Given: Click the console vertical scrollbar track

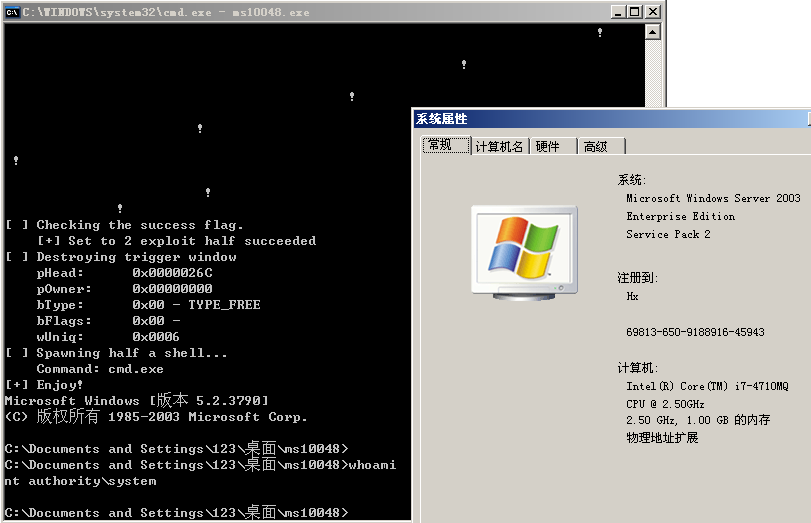Looking at the screenshot, I should pyautogui.click(x=653, y=72).
